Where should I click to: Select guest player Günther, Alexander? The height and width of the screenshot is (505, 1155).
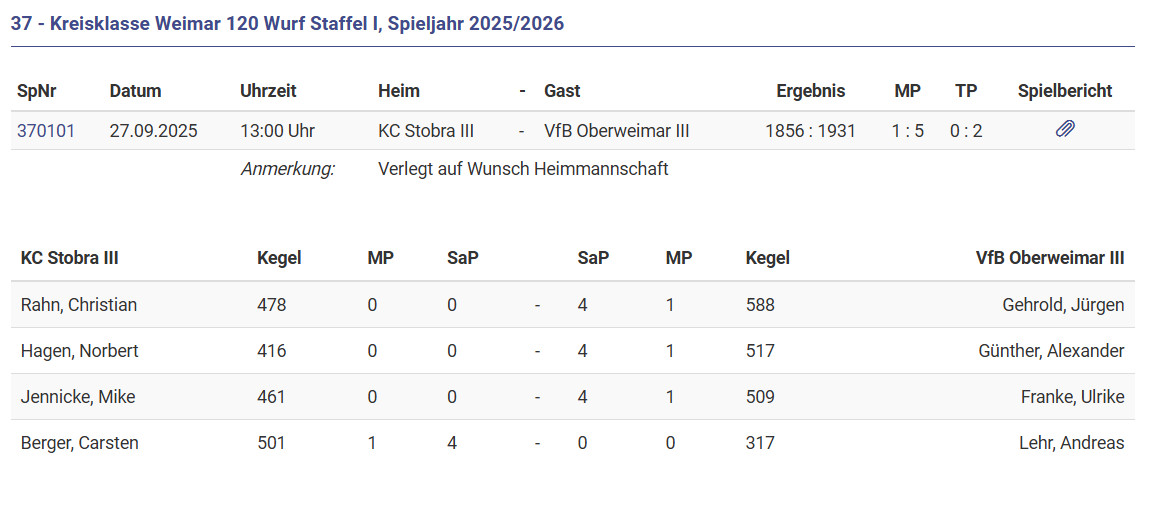click(x=1051, y=351)
